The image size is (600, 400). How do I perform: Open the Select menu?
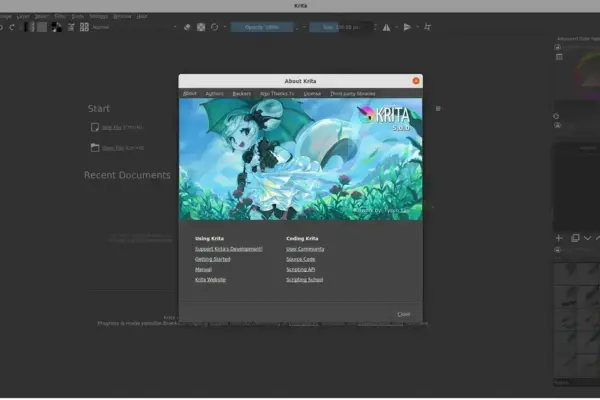click(42, 16)
